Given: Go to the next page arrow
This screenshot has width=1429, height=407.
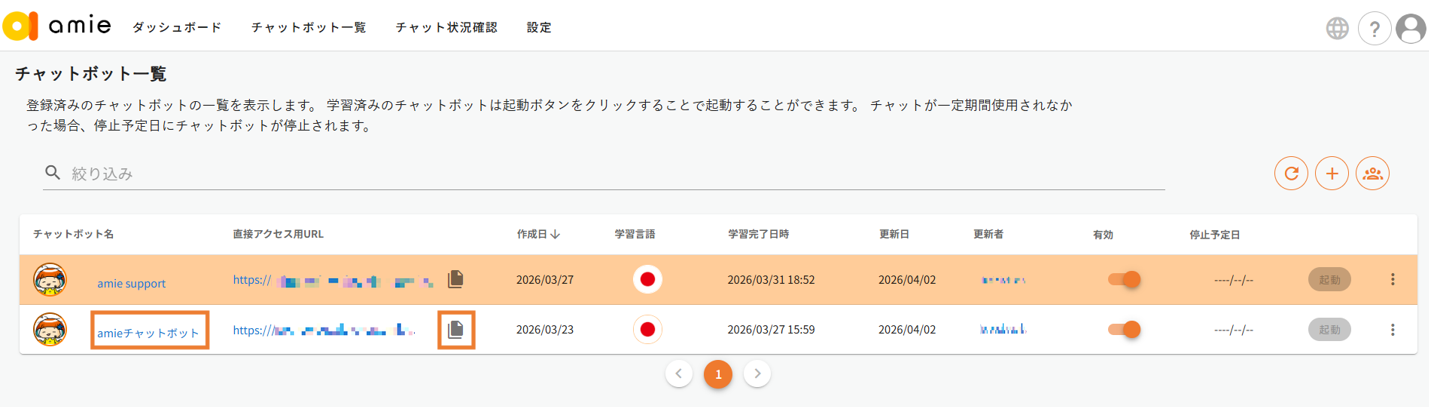Looking at the screenshot, I should (757, 374).
